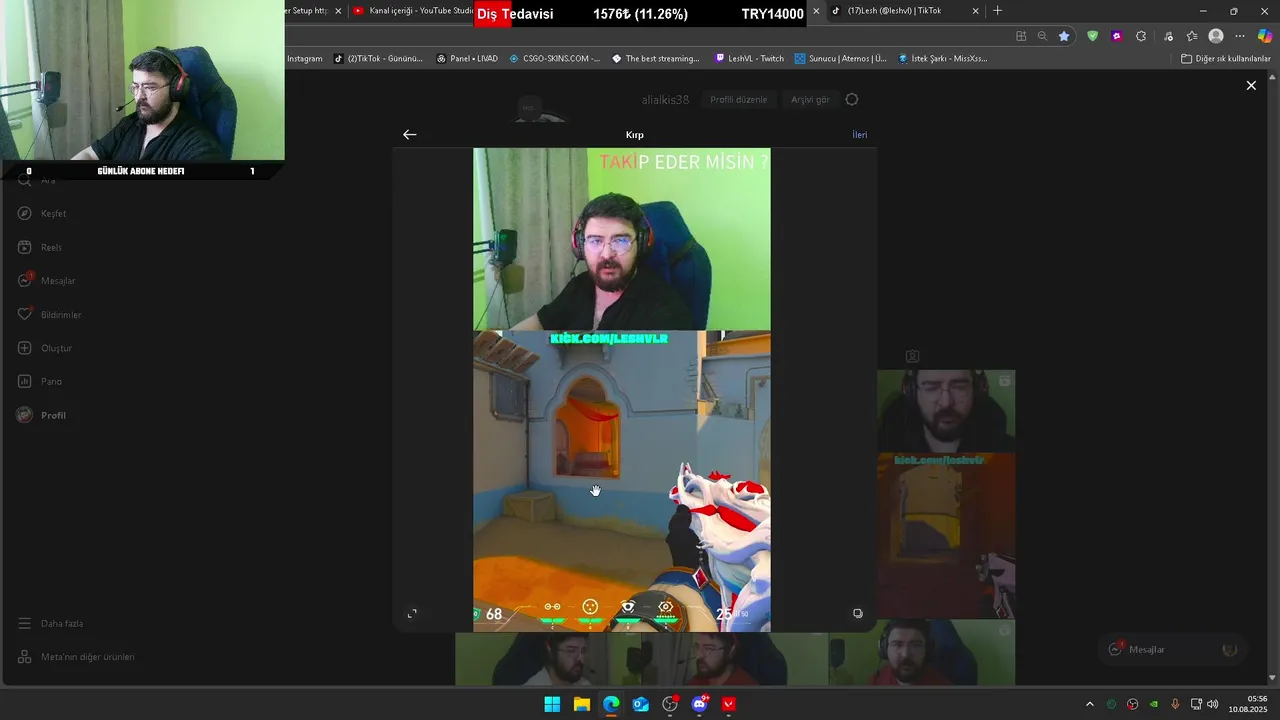
Task: Switch to the YouTube Studio Kanal içeriği tab
Action: point(411,11)
